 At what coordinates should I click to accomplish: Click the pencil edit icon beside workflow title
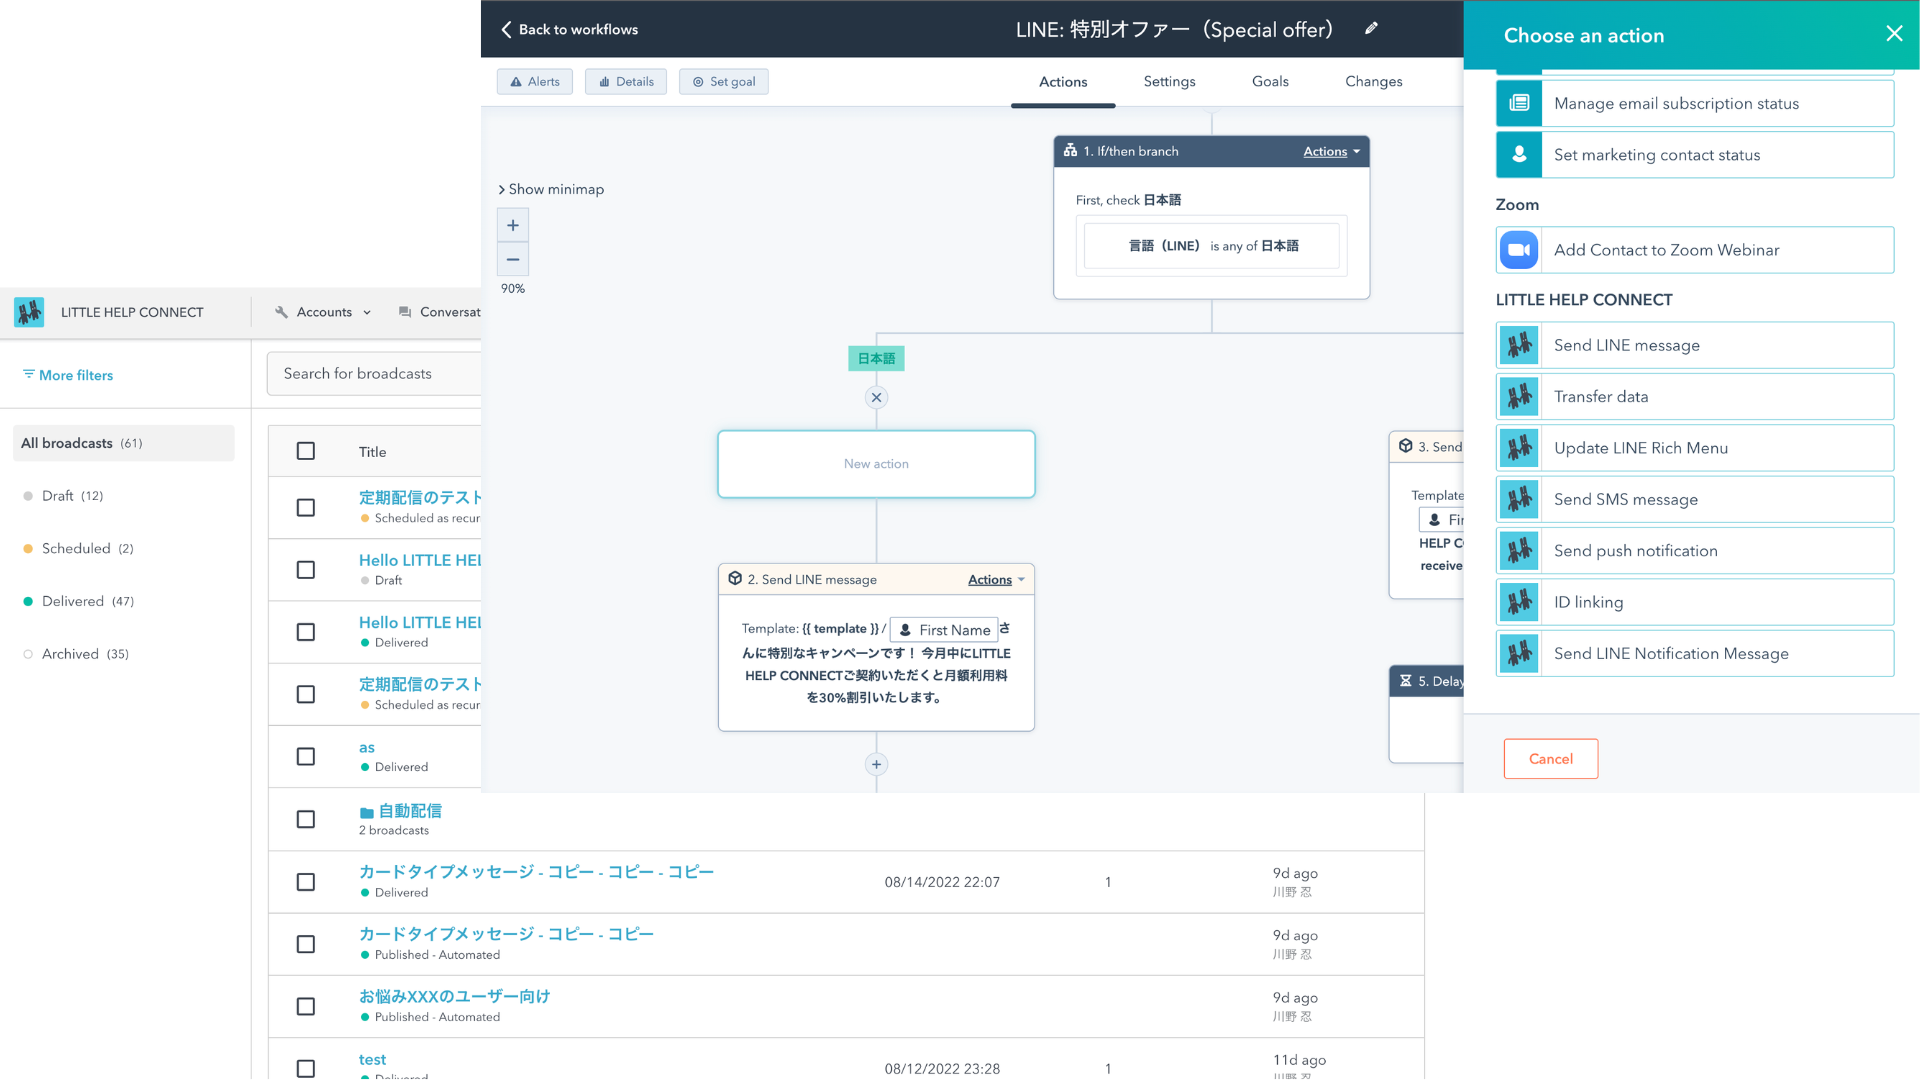[x=1371, y=29]
